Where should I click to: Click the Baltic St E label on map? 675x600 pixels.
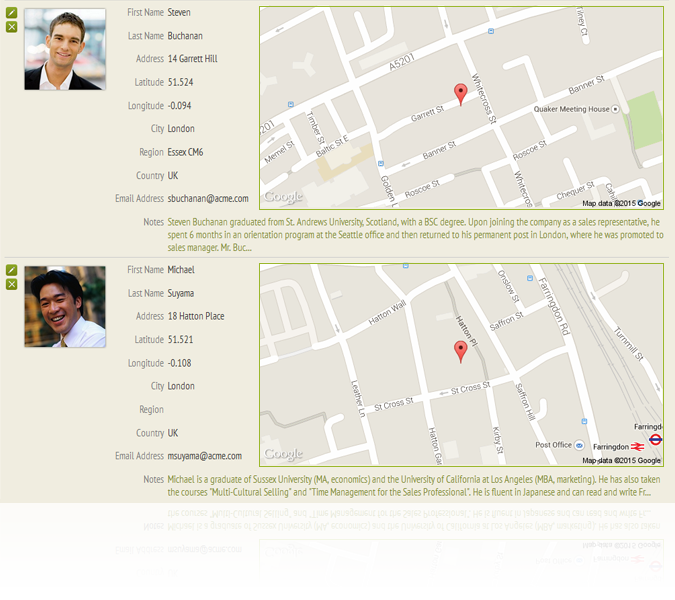pyautogui.click(x=332, y=146)
